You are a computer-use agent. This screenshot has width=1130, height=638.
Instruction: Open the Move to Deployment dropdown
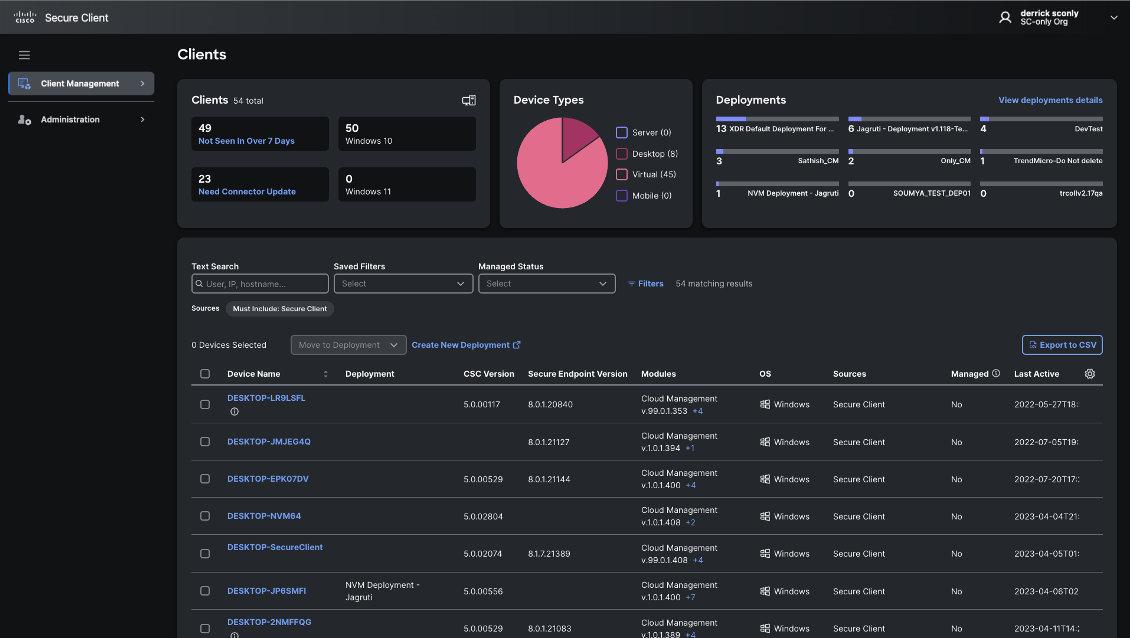pyautogui.click(x=348, y=345)
